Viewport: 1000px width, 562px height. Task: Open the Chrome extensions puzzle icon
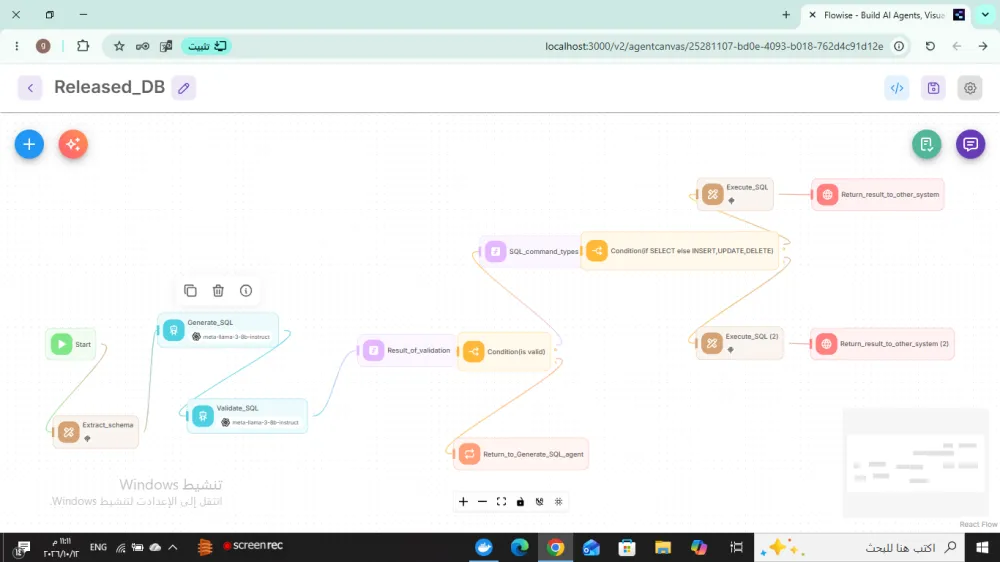[83, 46]
